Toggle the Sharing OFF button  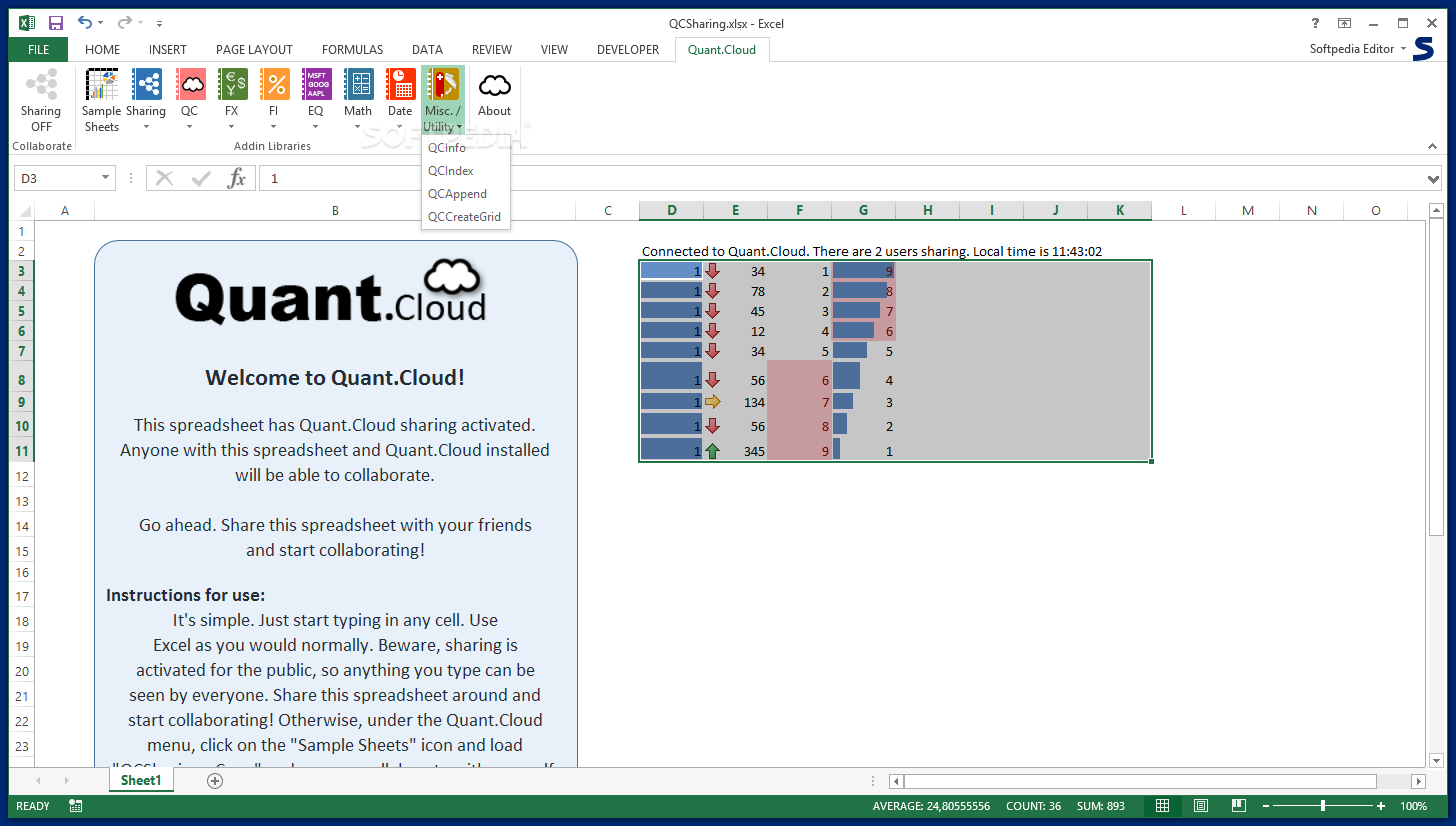(x=41, y=101)
